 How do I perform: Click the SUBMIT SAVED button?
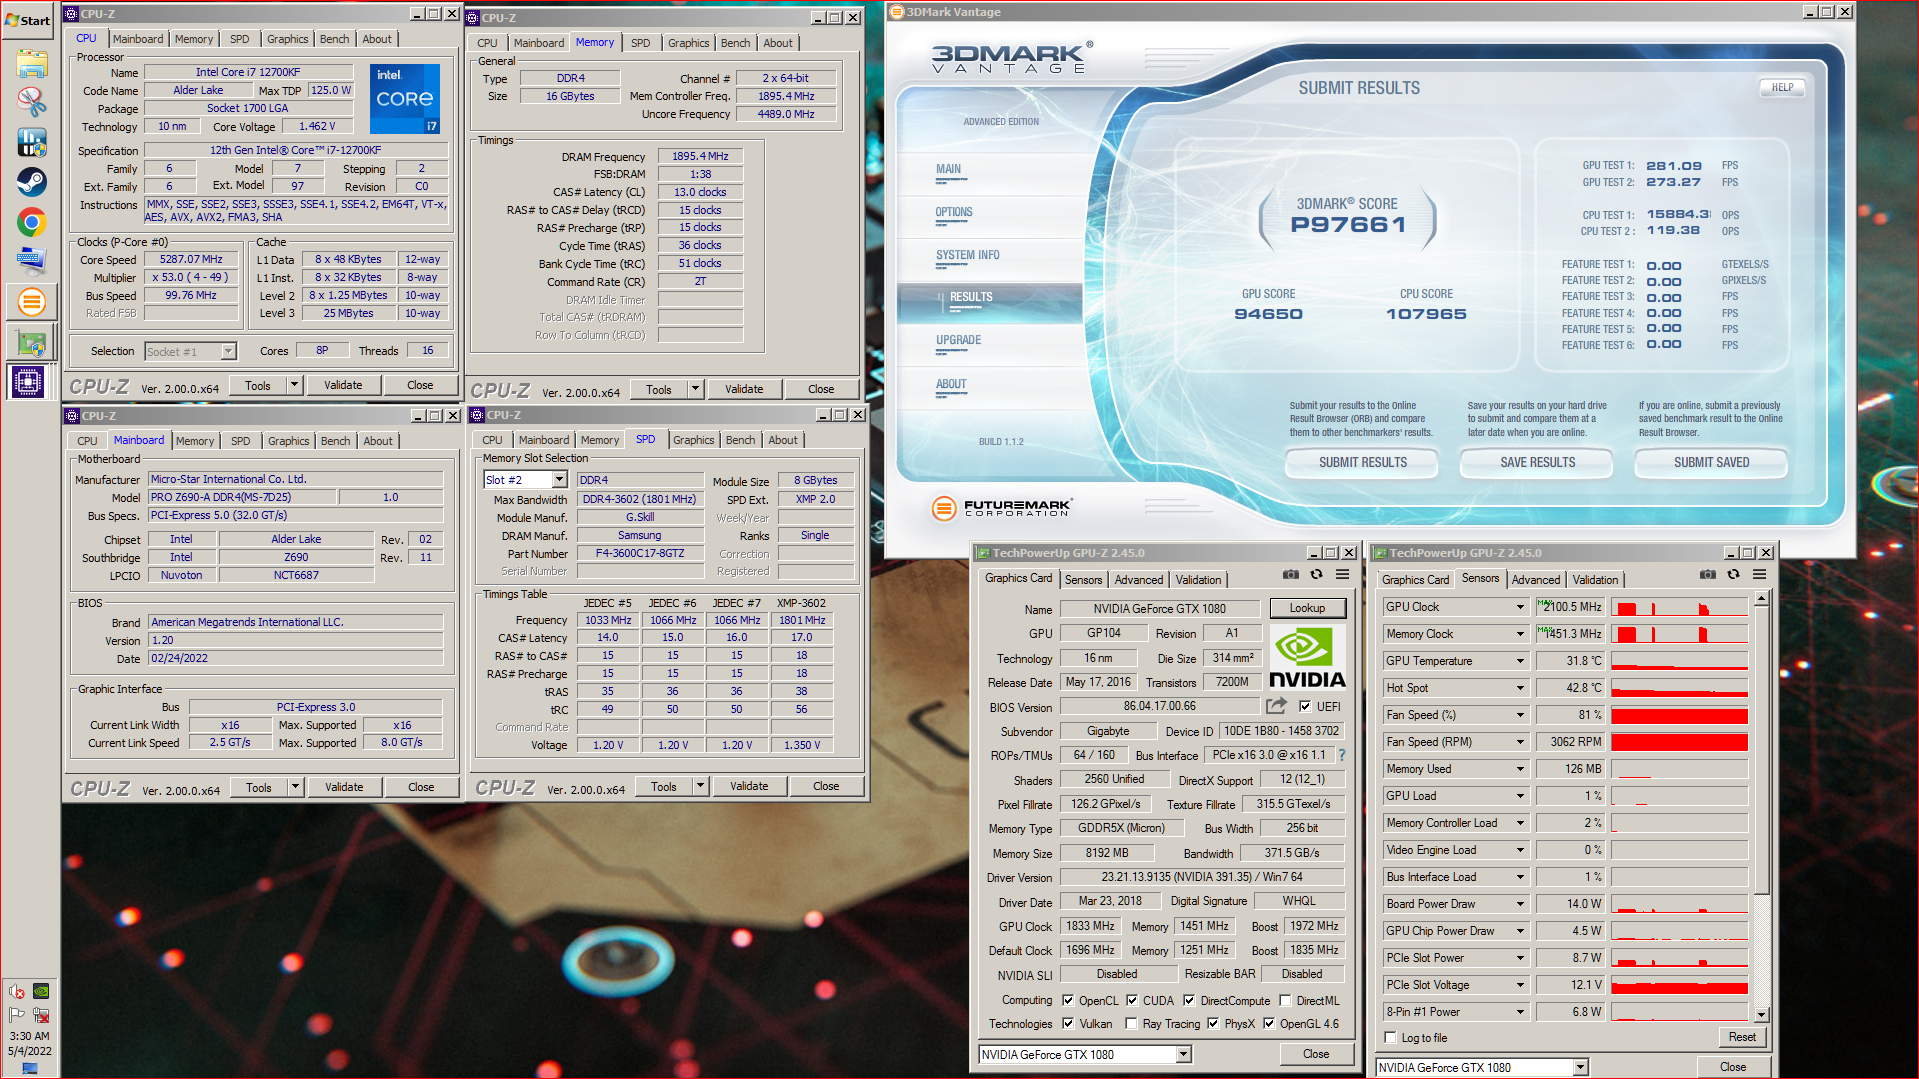point(1711,462)
